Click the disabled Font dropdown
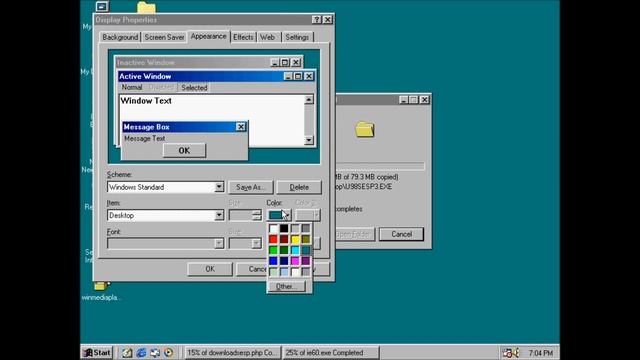640x360 pixels. (x=166, y=244)
